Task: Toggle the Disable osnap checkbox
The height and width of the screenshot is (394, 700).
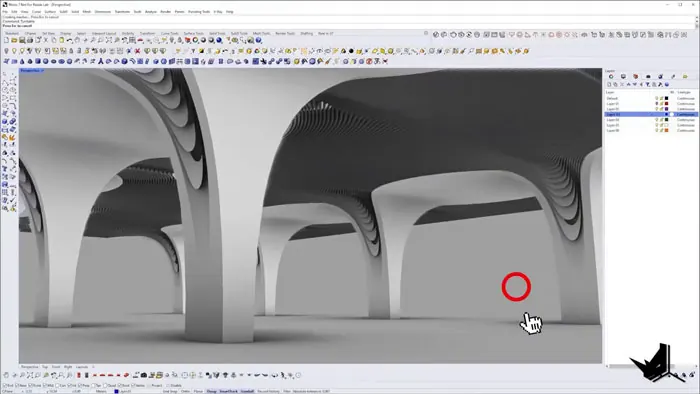Action: click(168, 386)
